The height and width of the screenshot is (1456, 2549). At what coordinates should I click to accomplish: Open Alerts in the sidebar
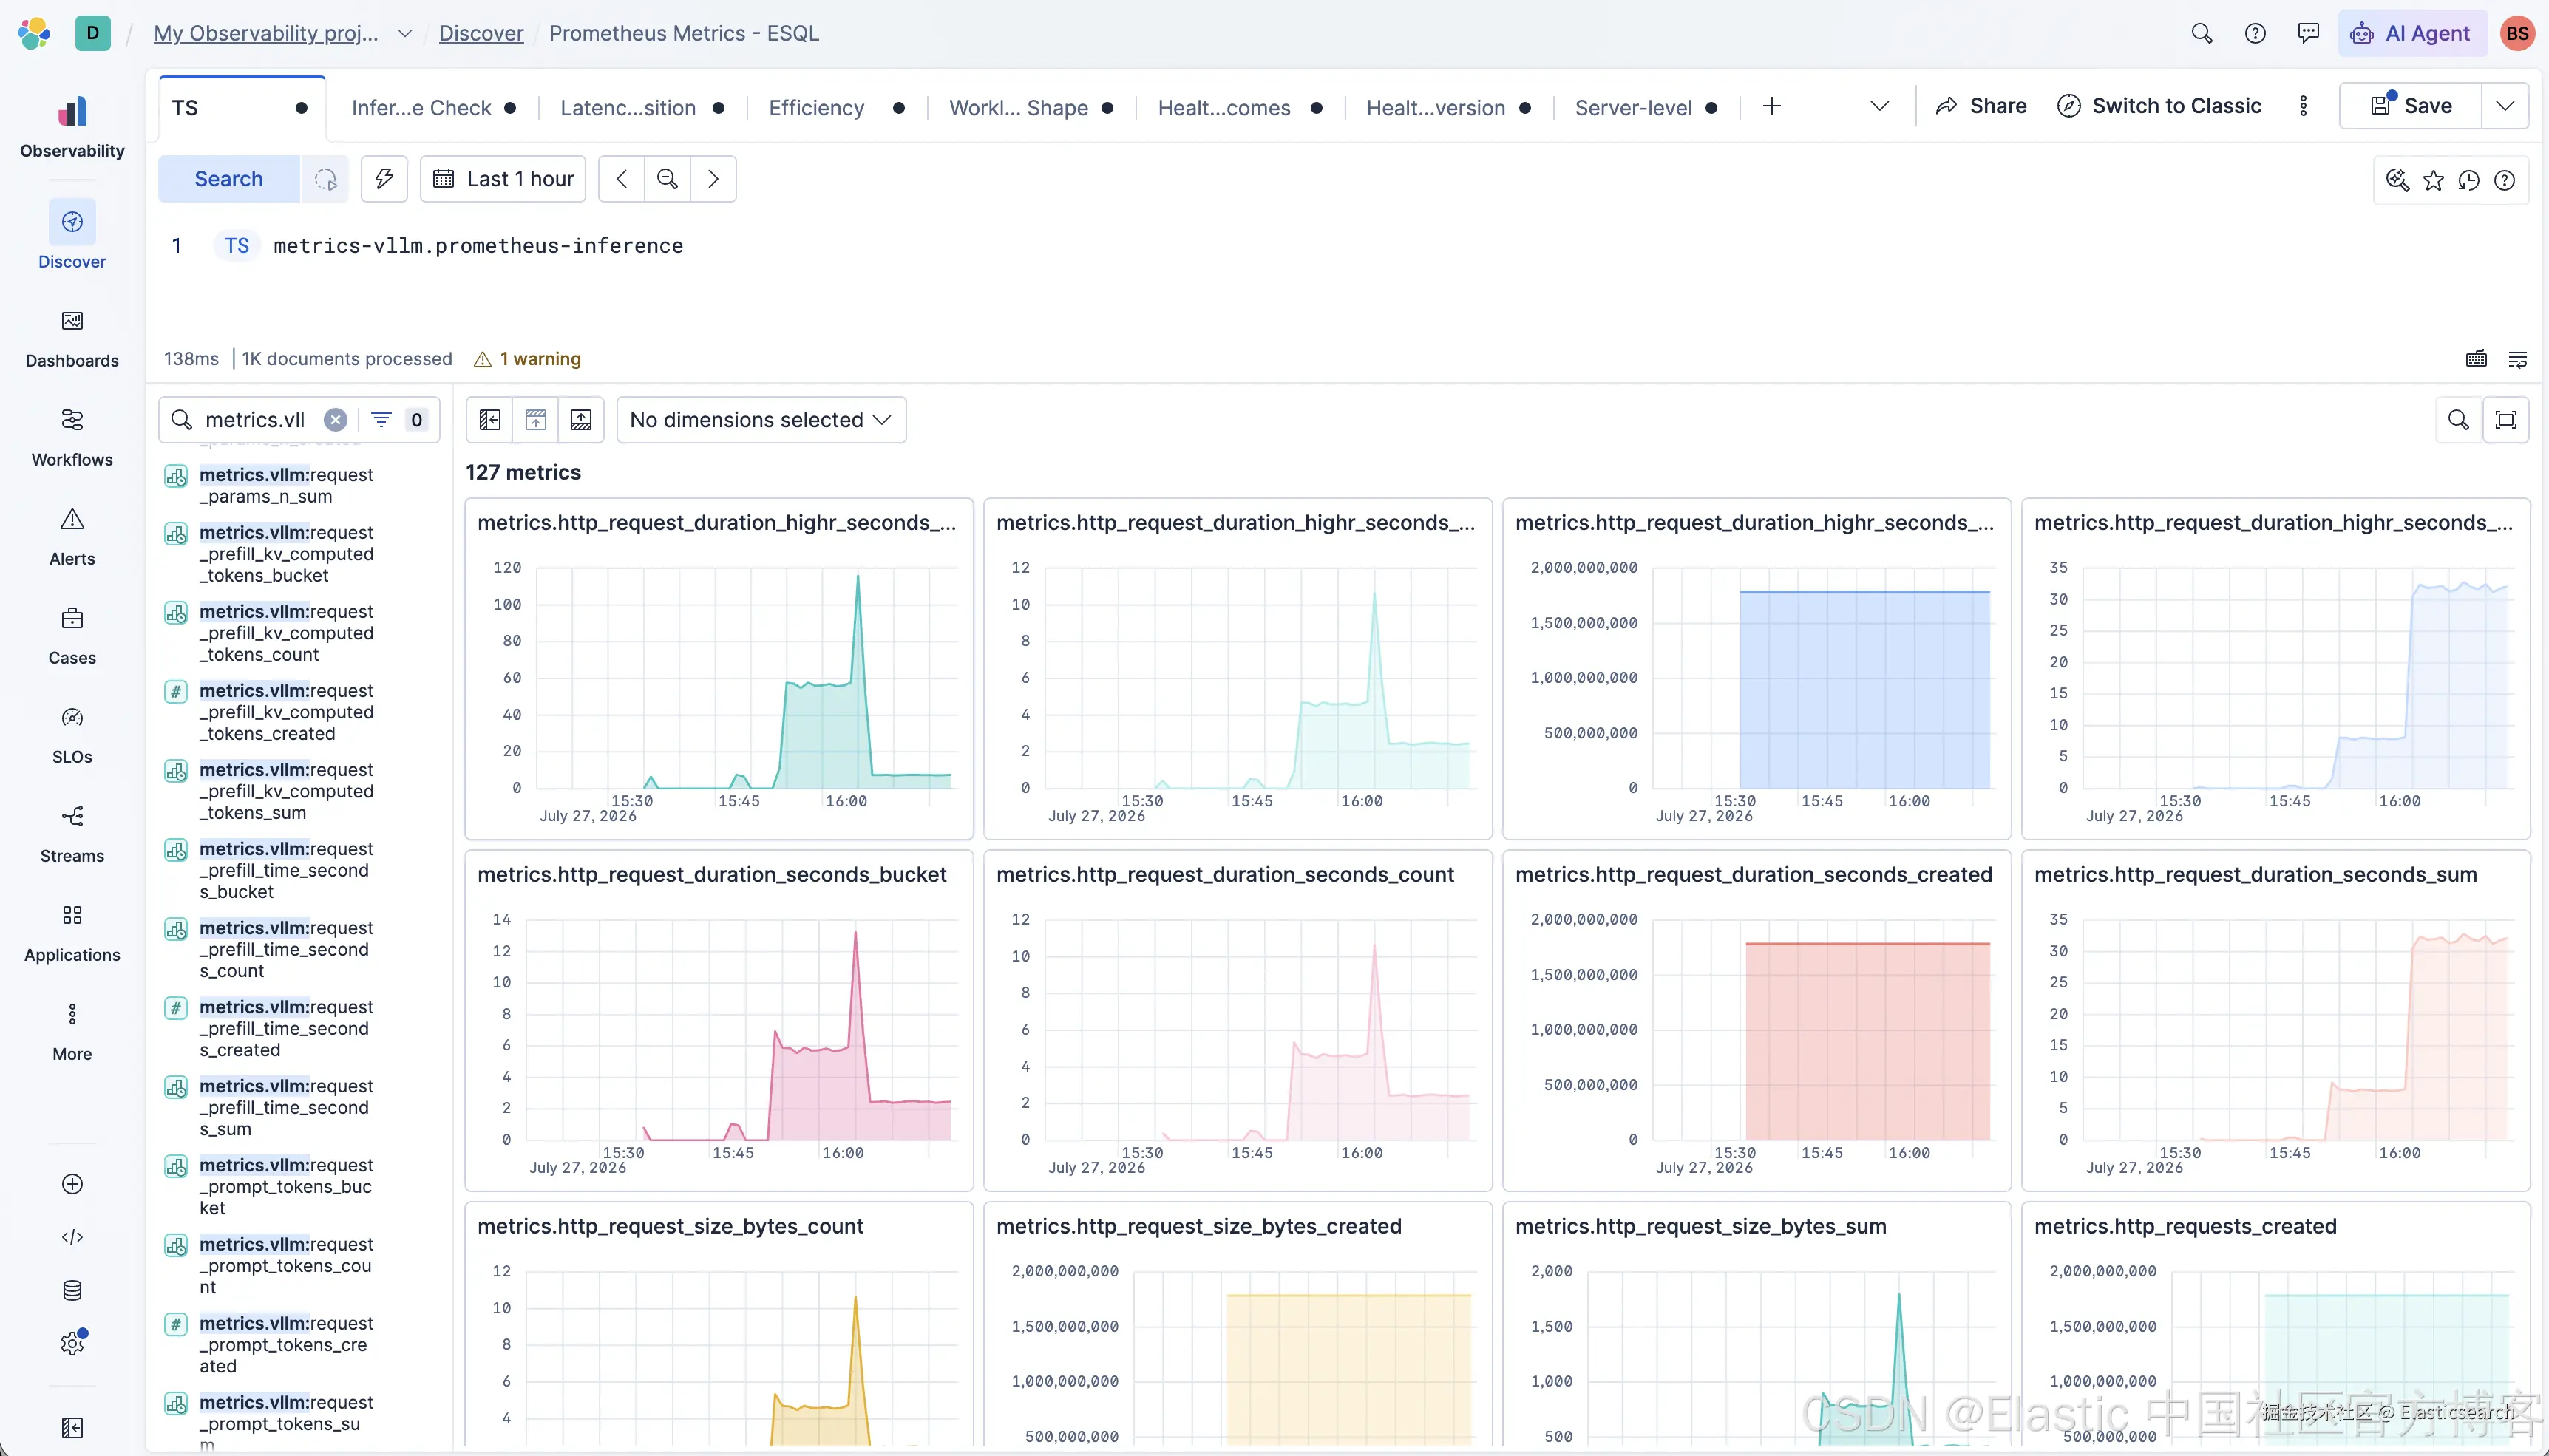72,537
